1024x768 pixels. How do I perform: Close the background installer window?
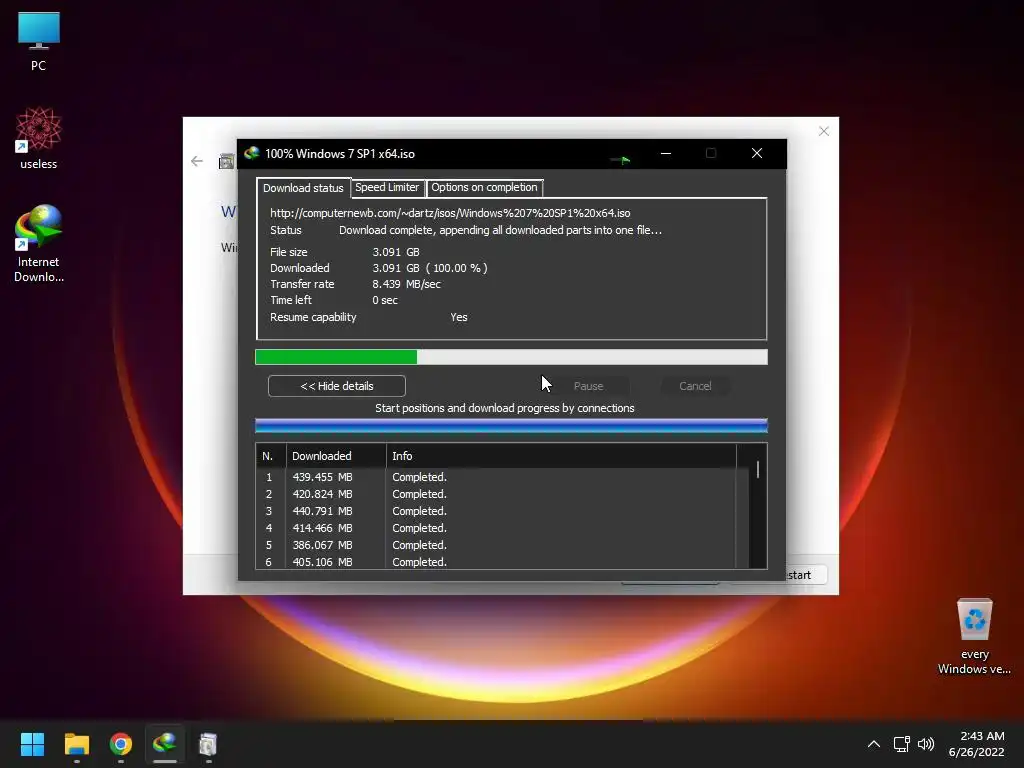pos(824,131)
